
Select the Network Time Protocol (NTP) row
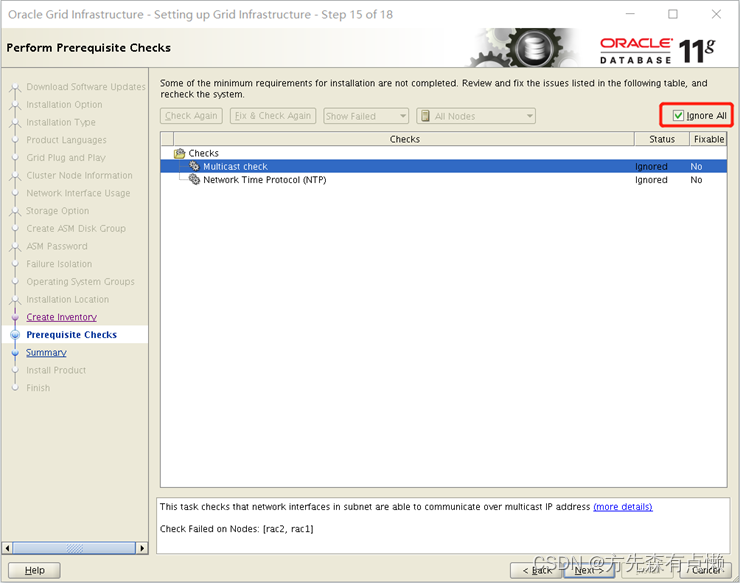click(443, 179)
